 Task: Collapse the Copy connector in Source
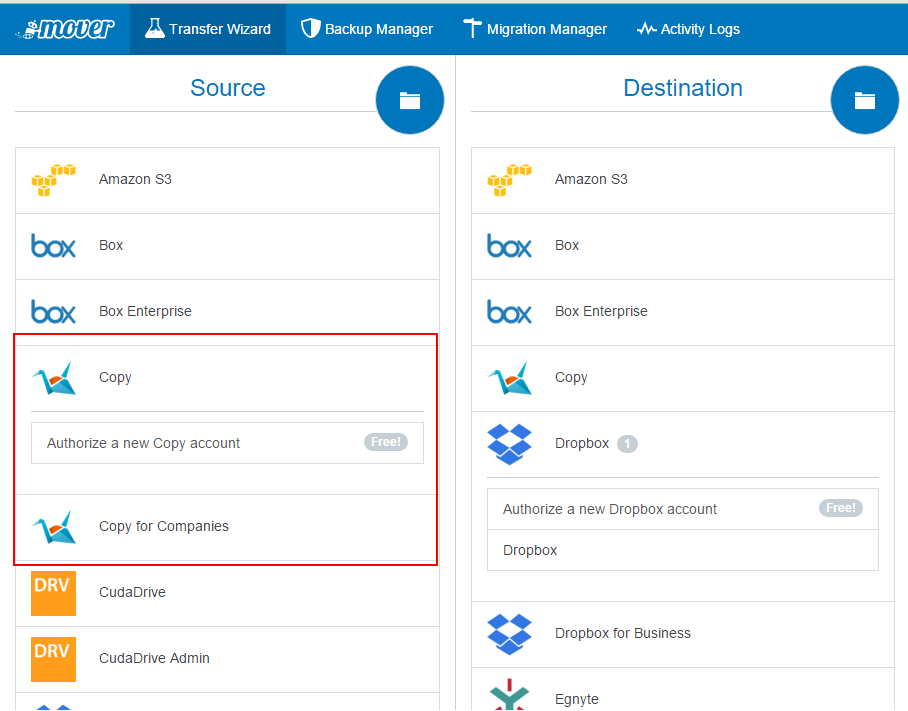pos(227,378)
